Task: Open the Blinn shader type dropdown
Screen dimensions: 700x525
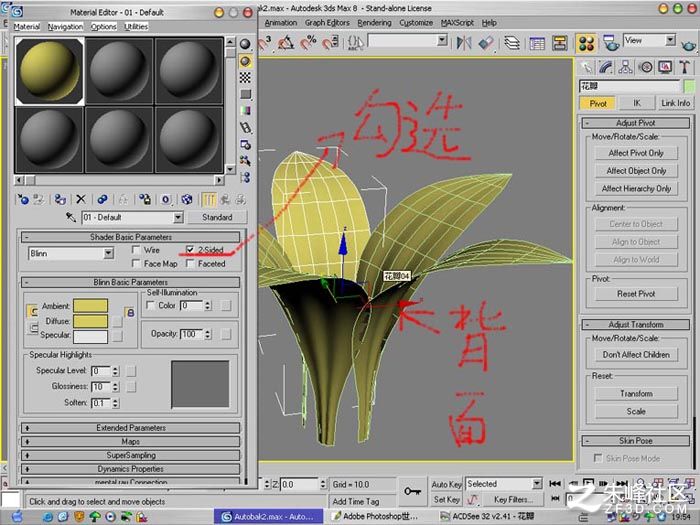Action: point(71,254)
